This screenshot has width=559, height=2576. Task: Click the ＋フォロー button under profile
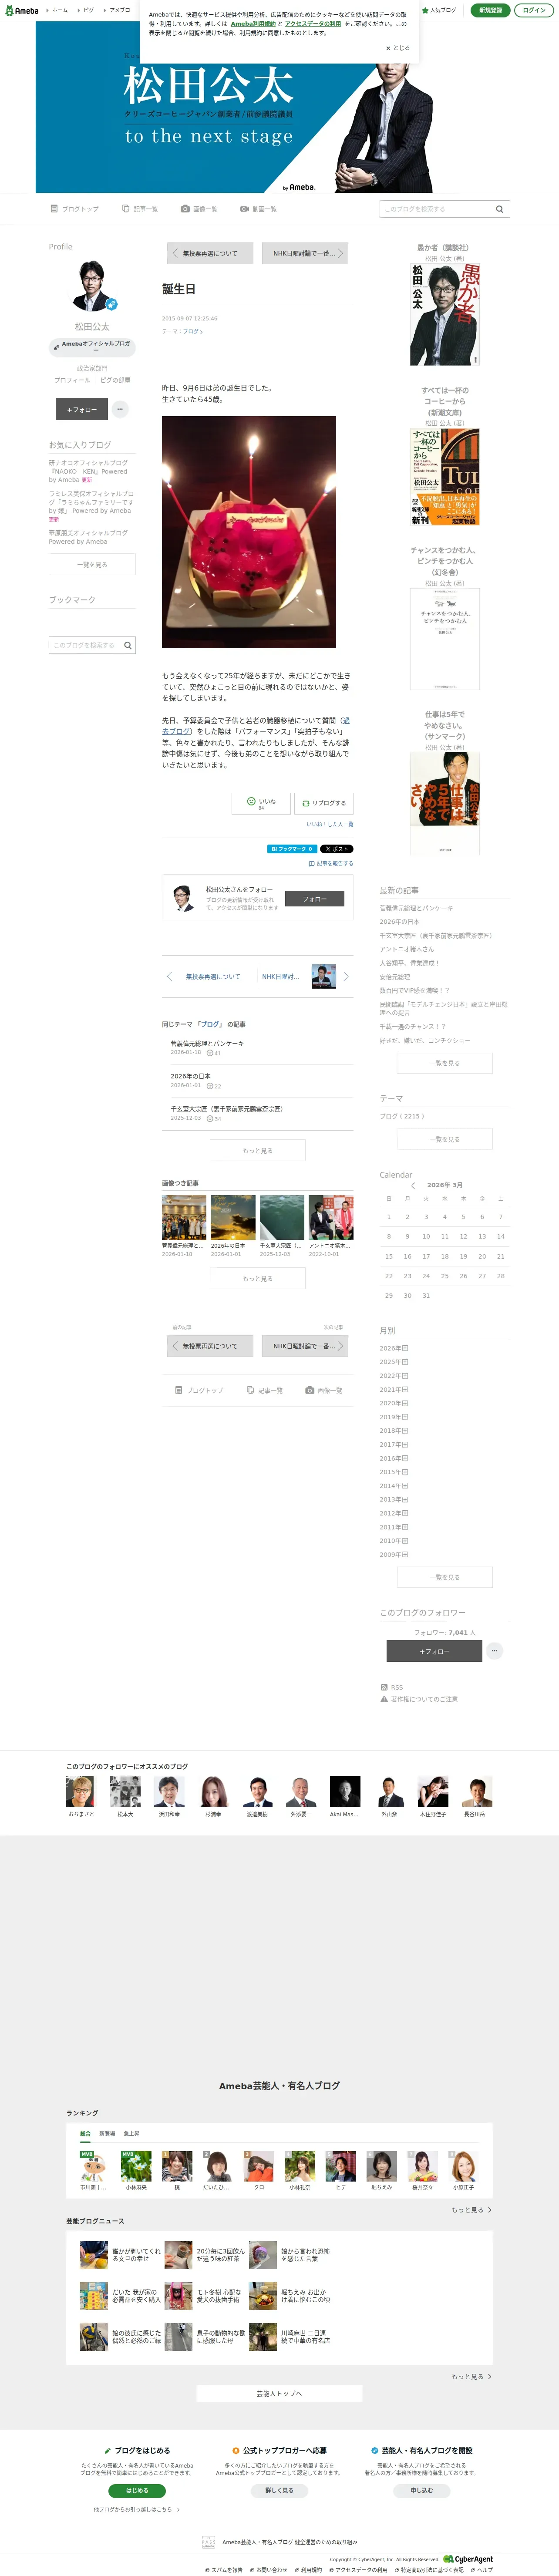(x=81, y=409)
